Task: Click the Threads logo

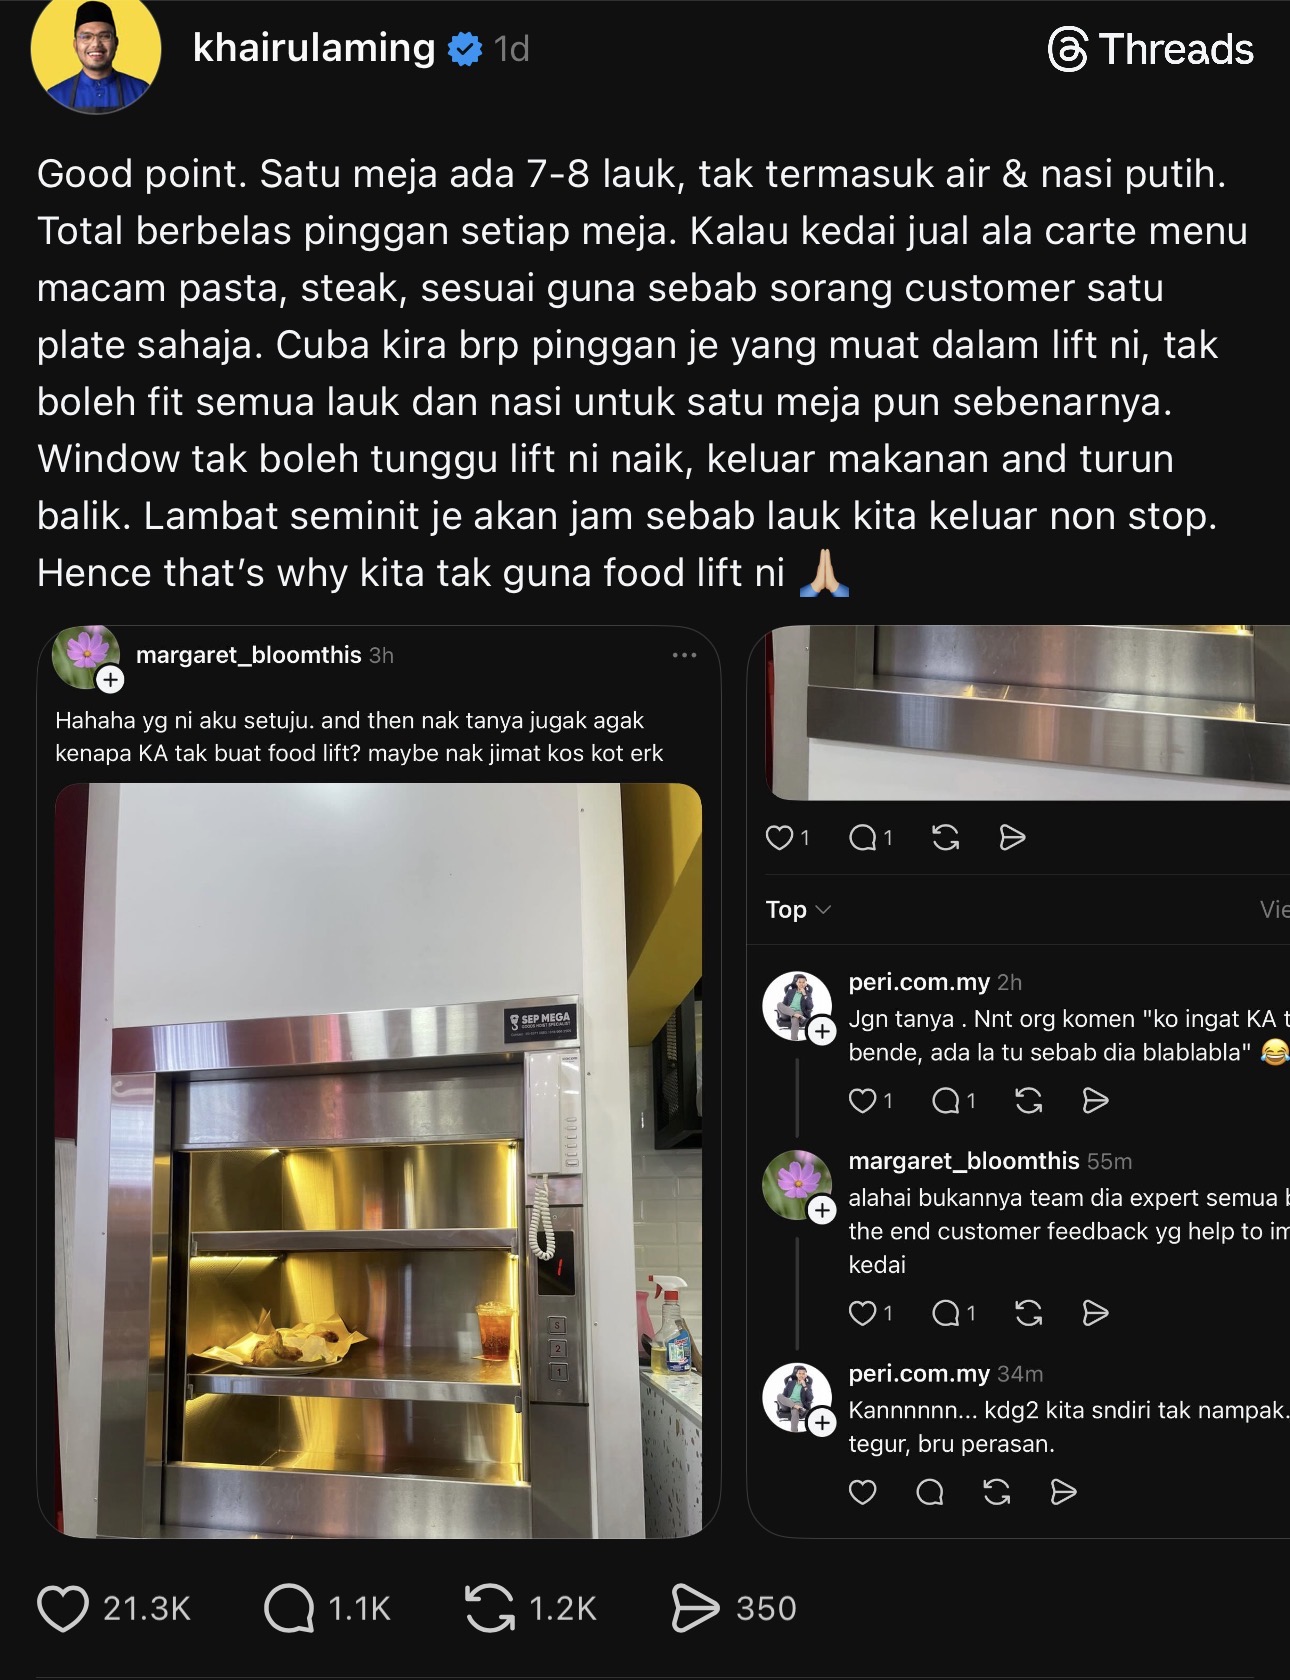Action: point(1151,49)
